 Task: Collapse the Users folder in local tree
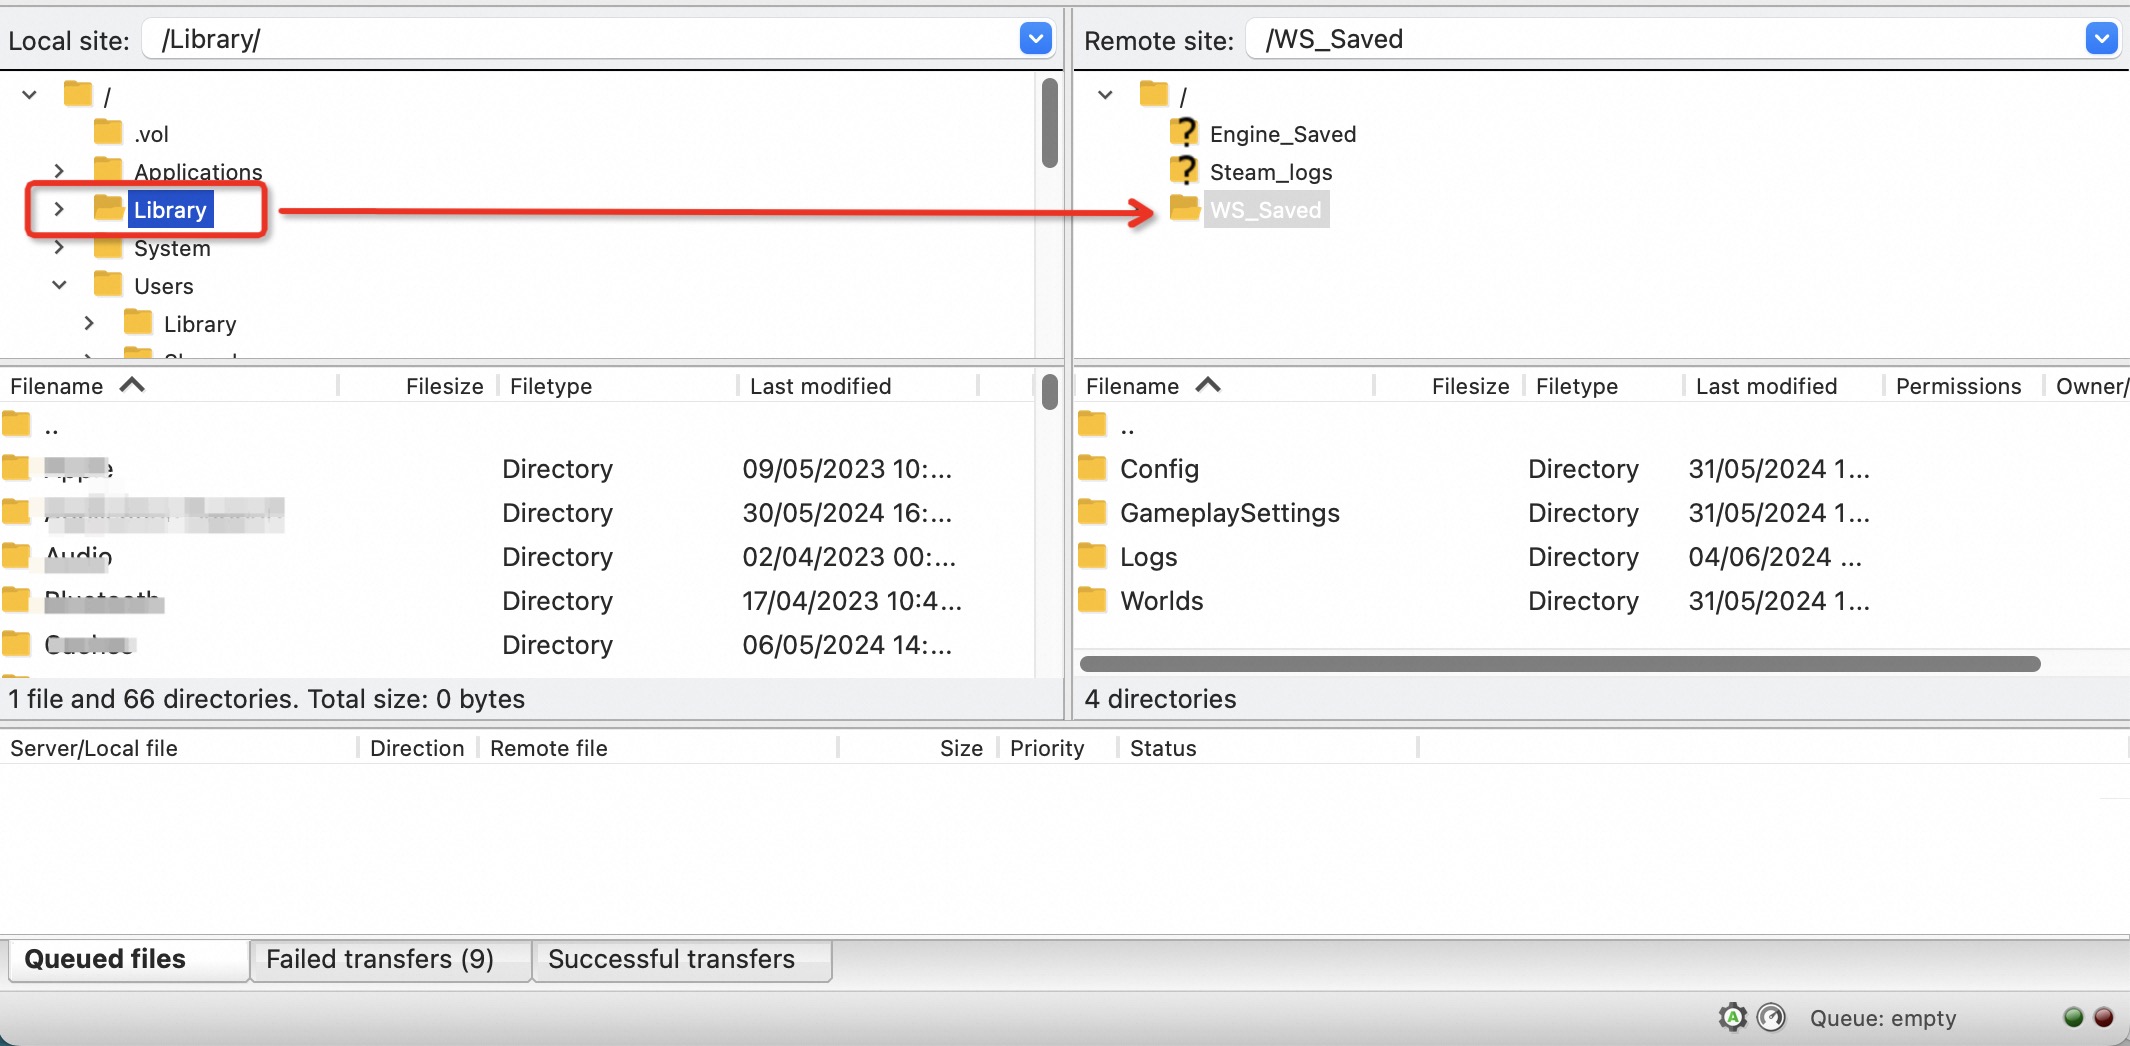coord(59,285)
